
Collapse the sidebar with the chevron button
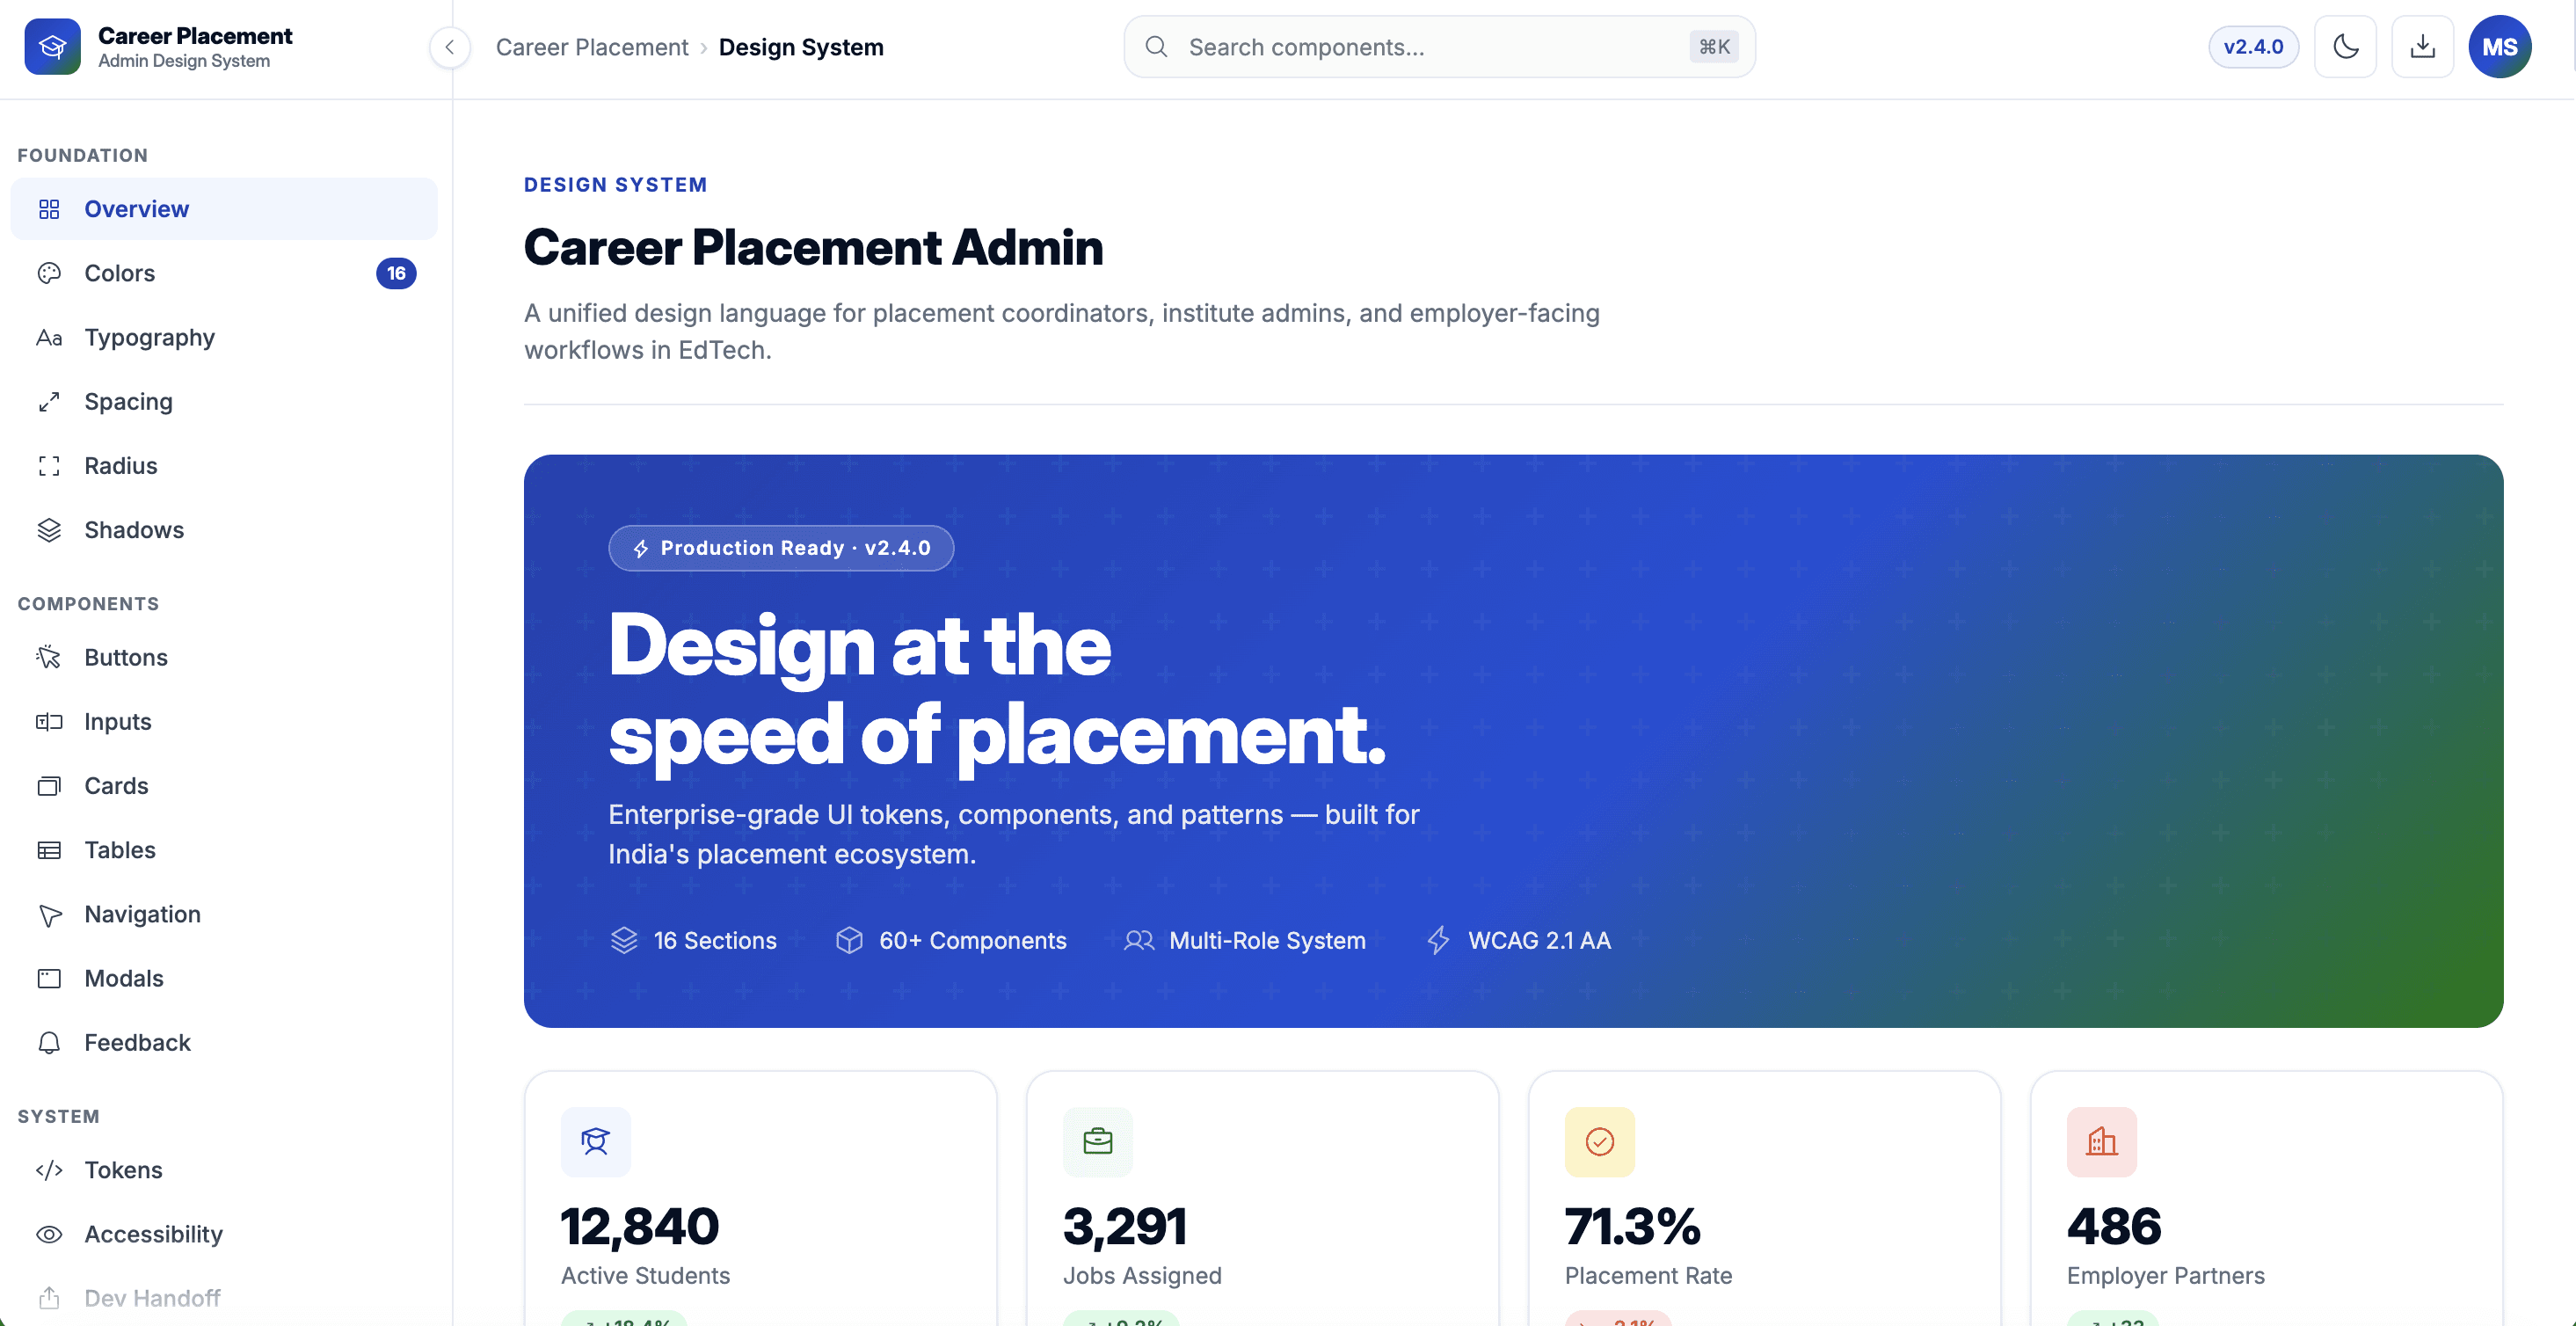(450, 47)
